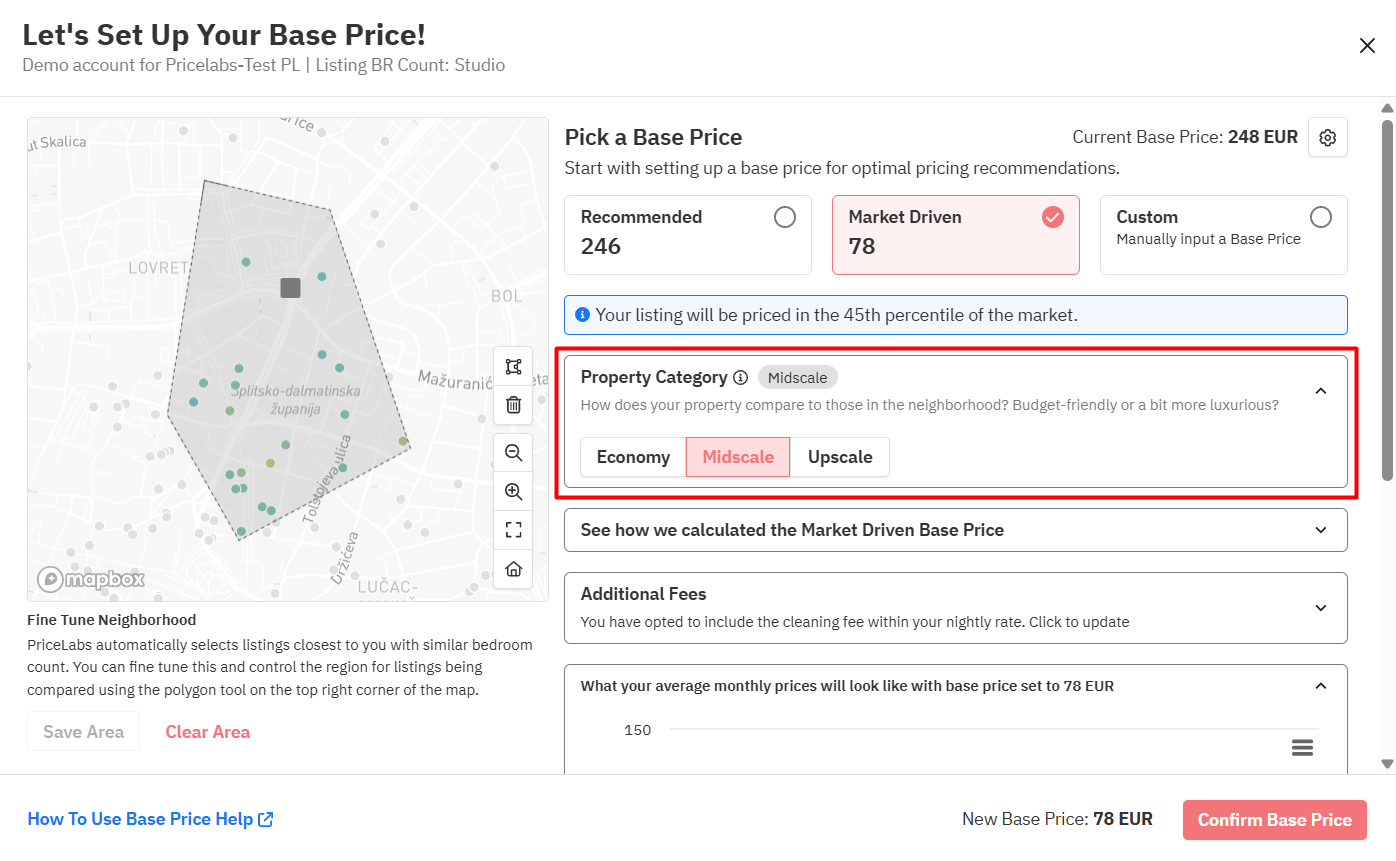Zoom in on the neighborhood map

point(513,491)
